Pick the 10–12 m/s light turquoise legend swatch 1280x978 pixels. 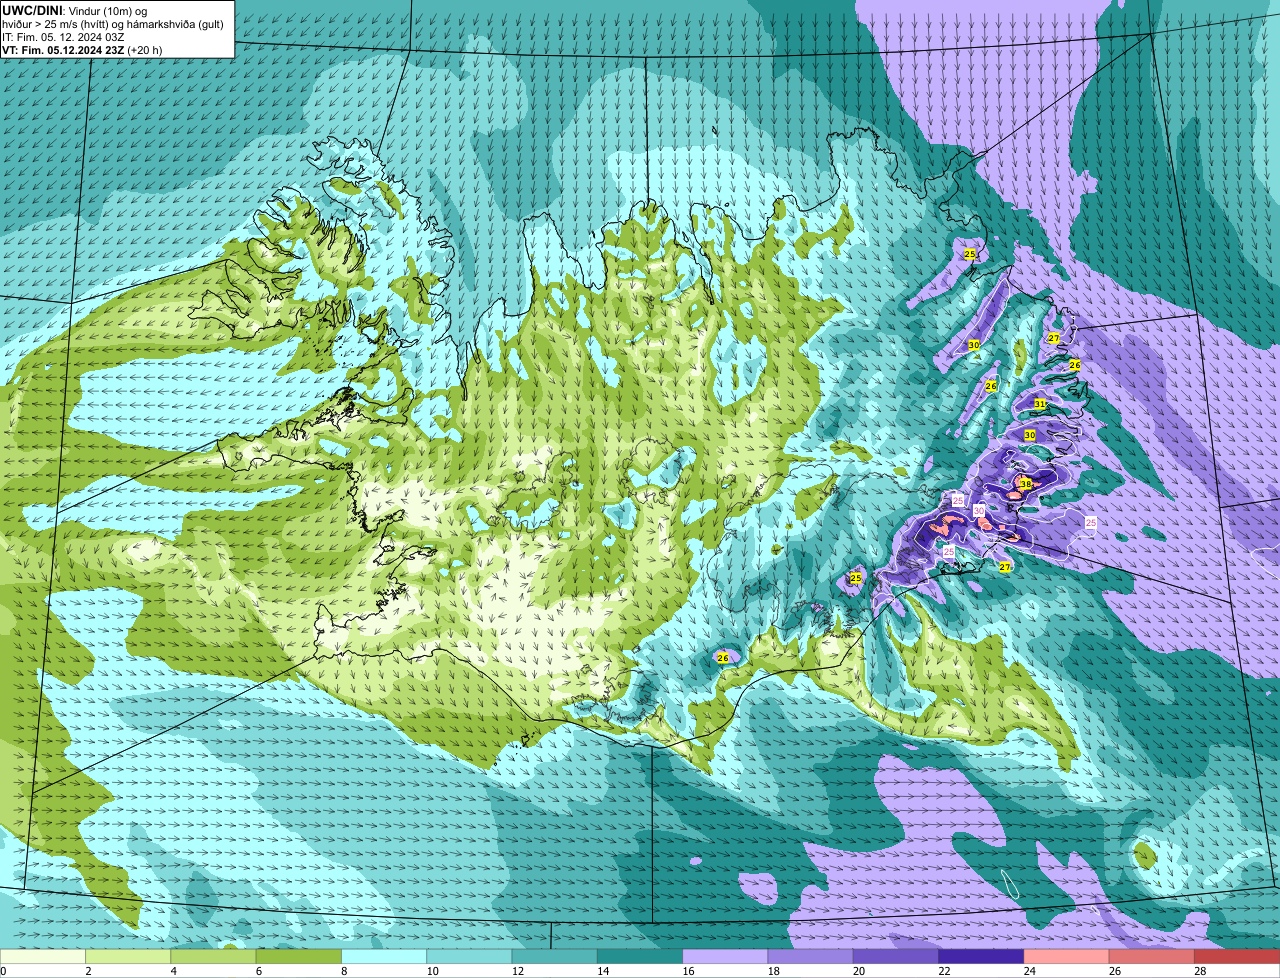tap(469, 957)
